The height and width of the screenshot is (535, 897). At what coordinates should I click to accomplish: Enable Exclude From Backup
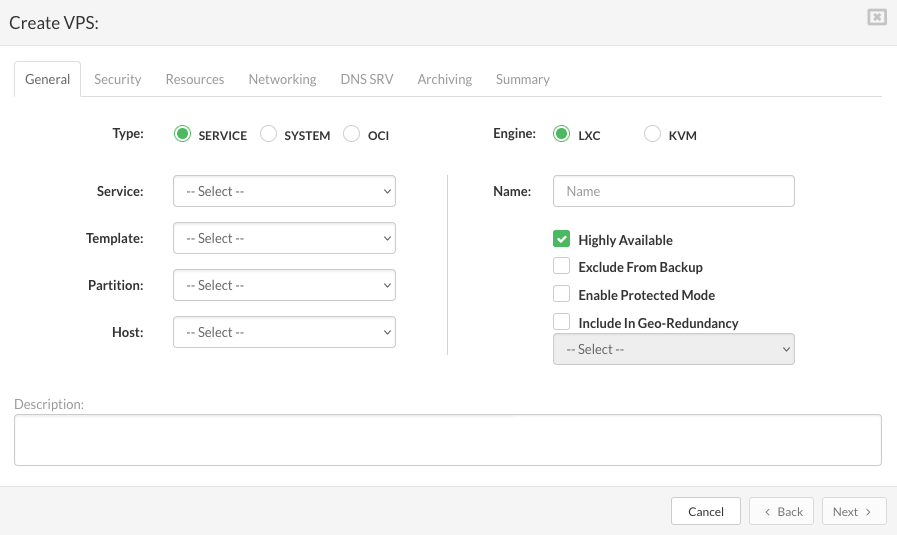[561, 266]
